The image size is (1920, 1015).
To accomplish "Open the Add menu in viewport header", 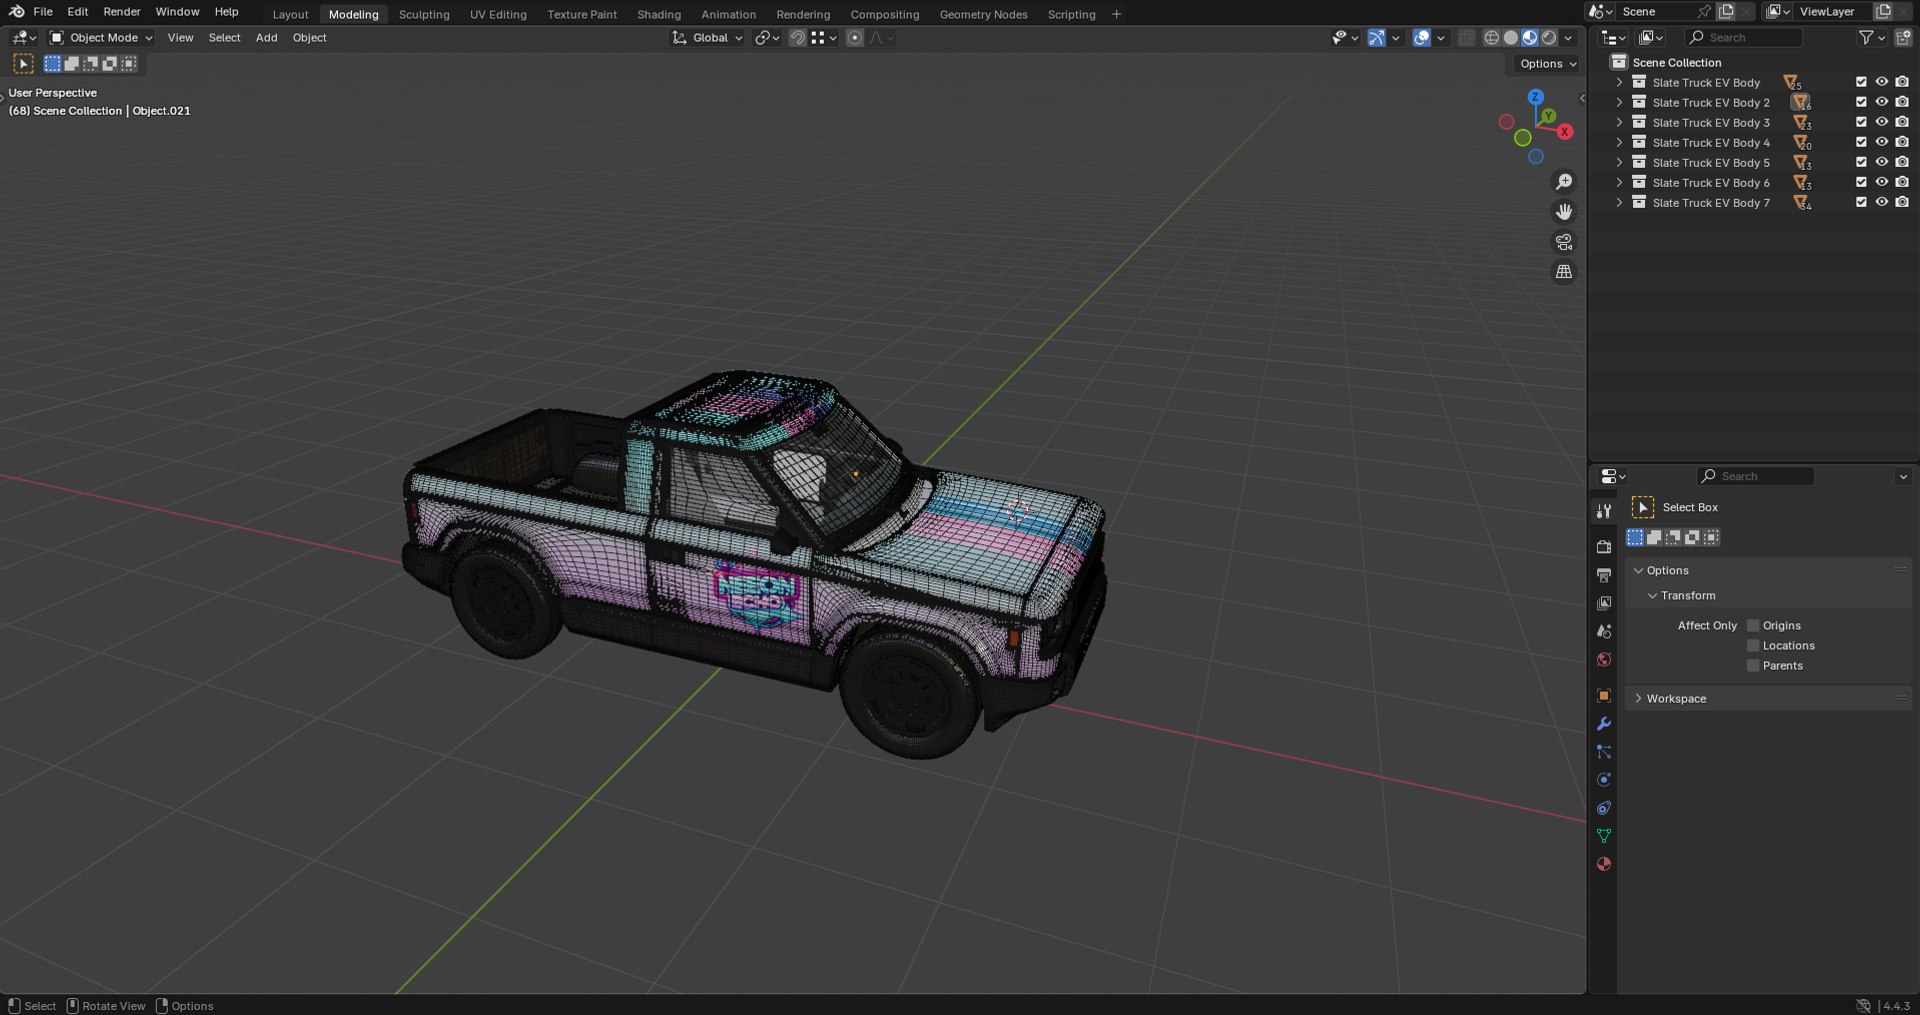I will pyautogui.click(x=266, y=38).
